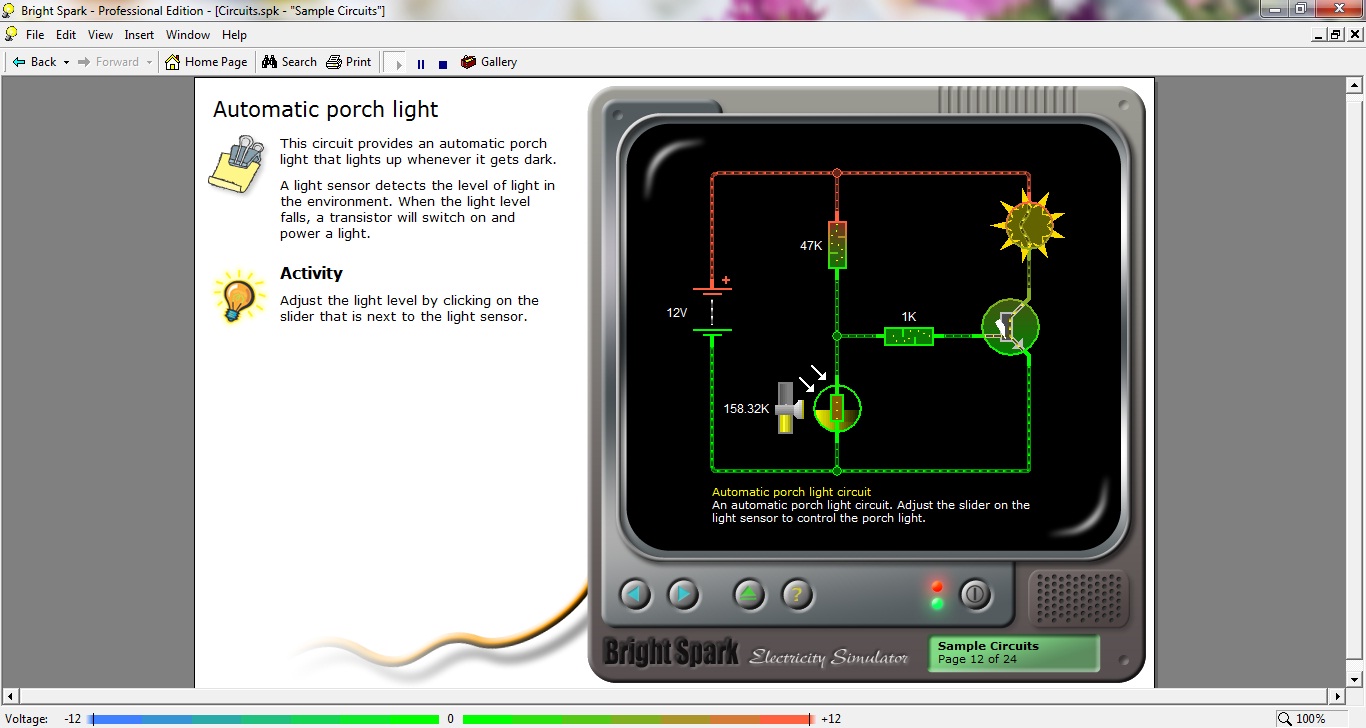Click the previous page arrow on simulator
1366x728 pixels.
(635, 595)
